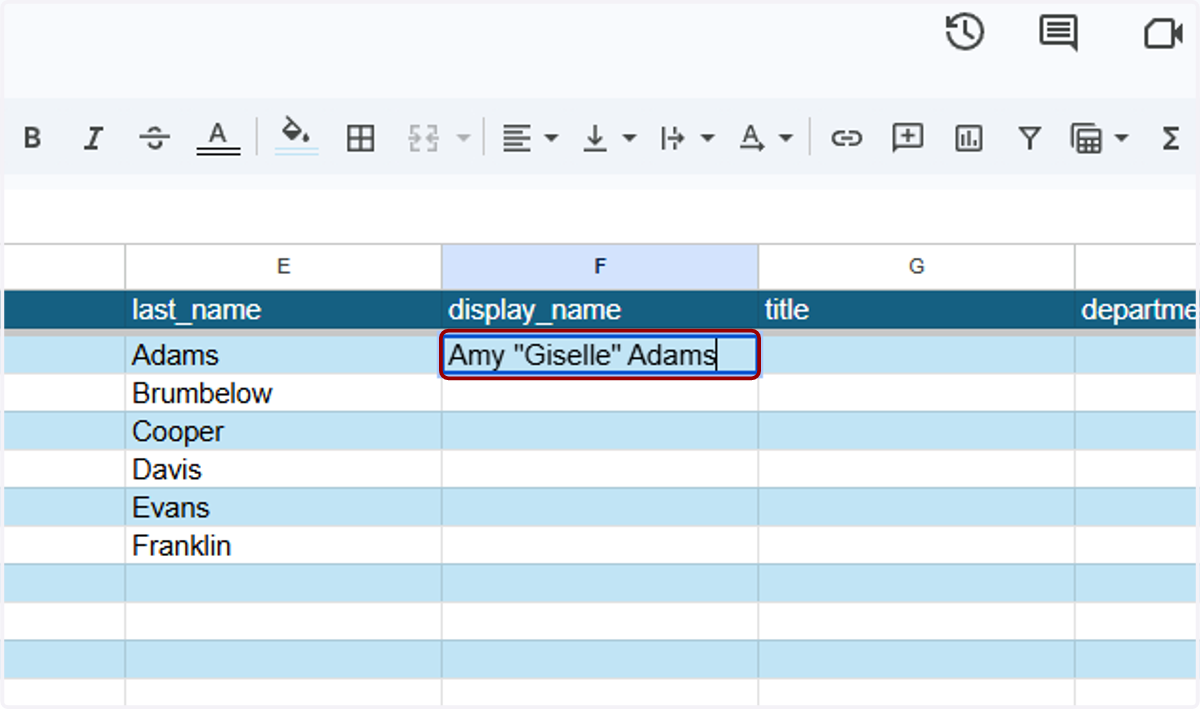The width and height of the screenshot is (1200, 709).
Task: Toggle italic formatting
Action: (93, 138)
